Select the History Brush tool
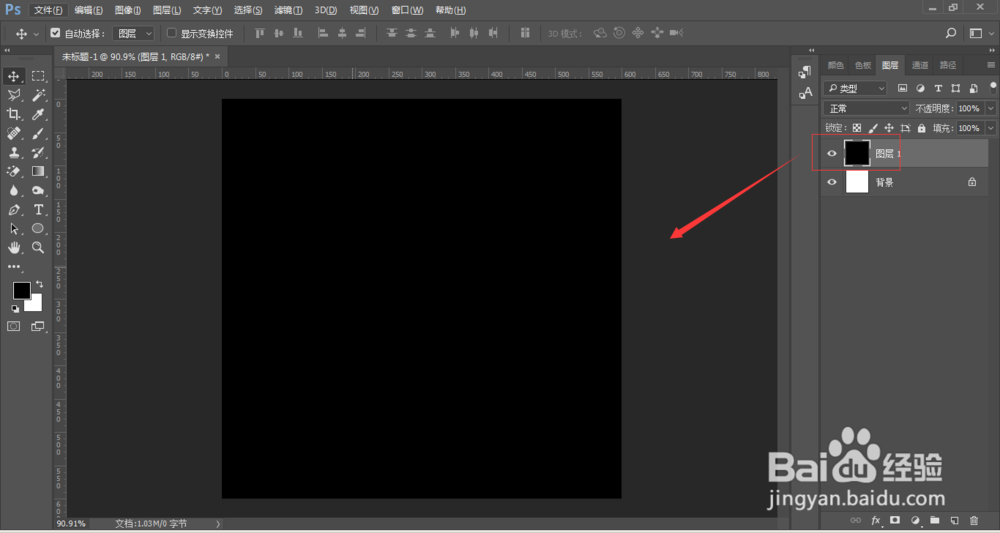The width and height of the screenshot is (1000, 533). click(x=38, y=152)
